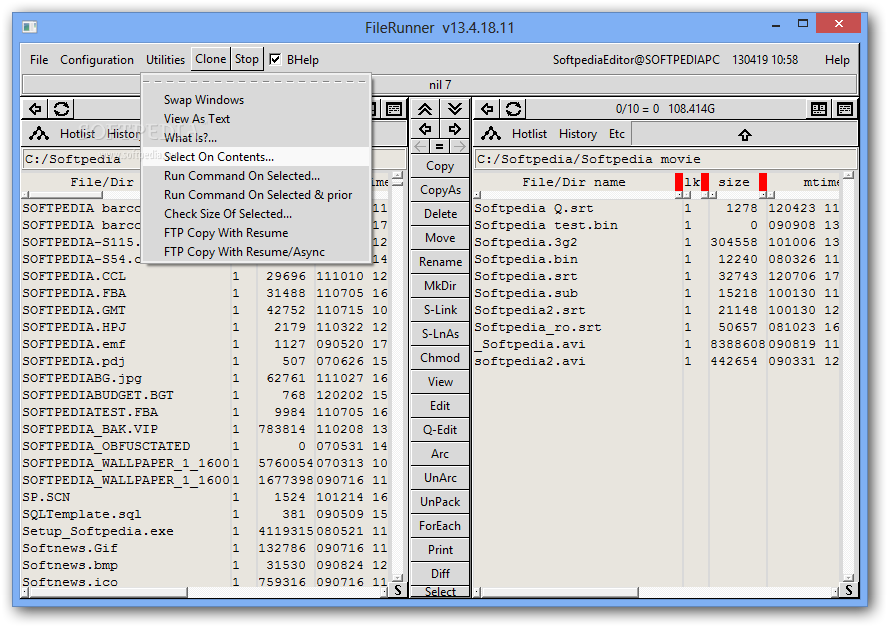Open the left panel Hotlist dropdown
Image resolution: width=888 pixels, height=627 pixels.
77,134
